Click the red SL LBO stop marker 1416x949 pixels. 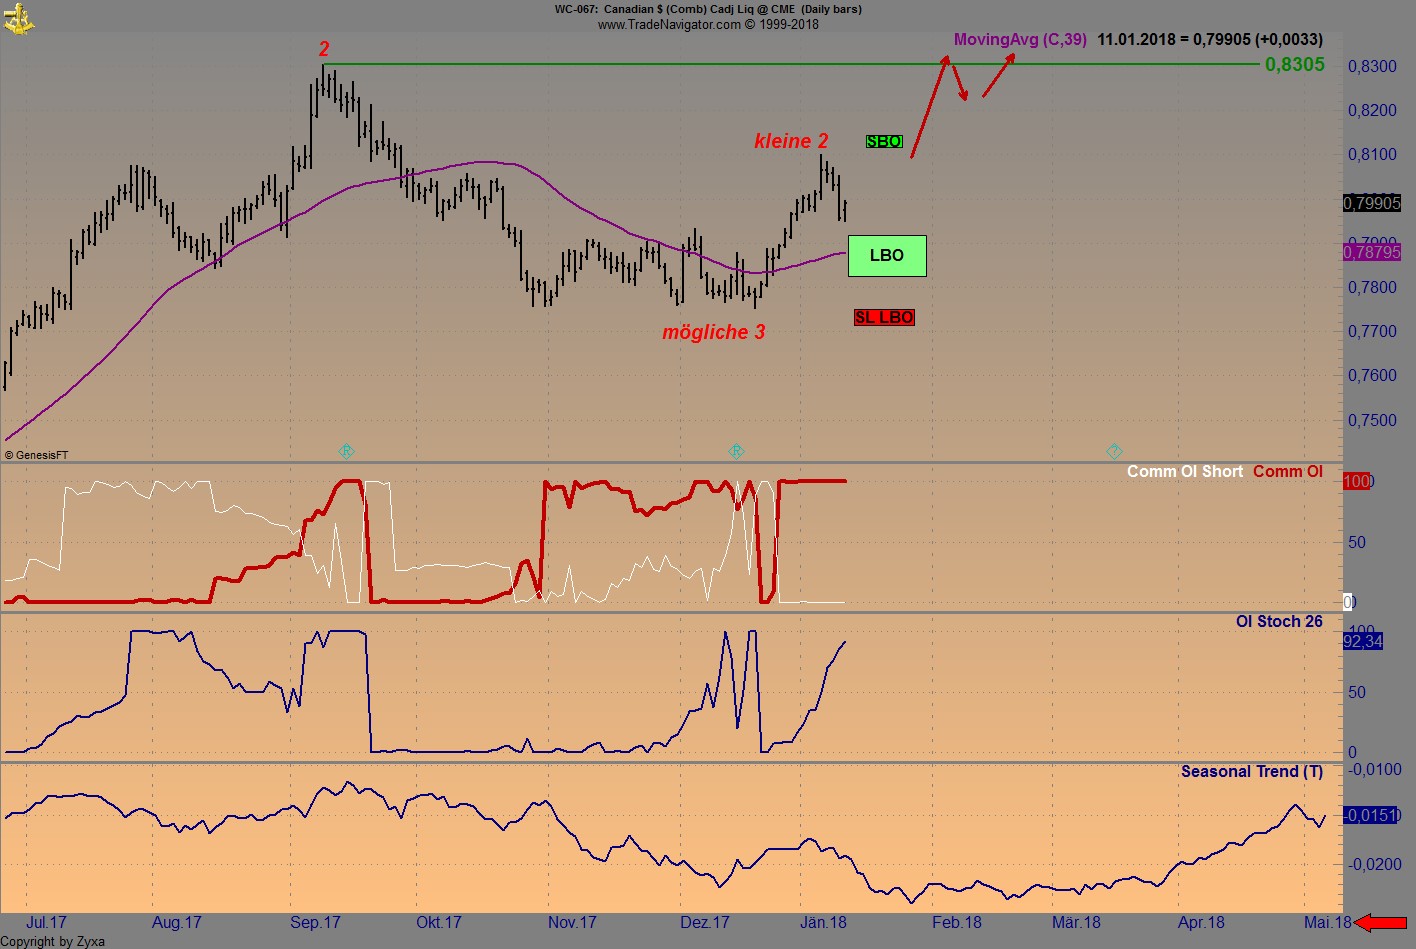coord(884,317)
